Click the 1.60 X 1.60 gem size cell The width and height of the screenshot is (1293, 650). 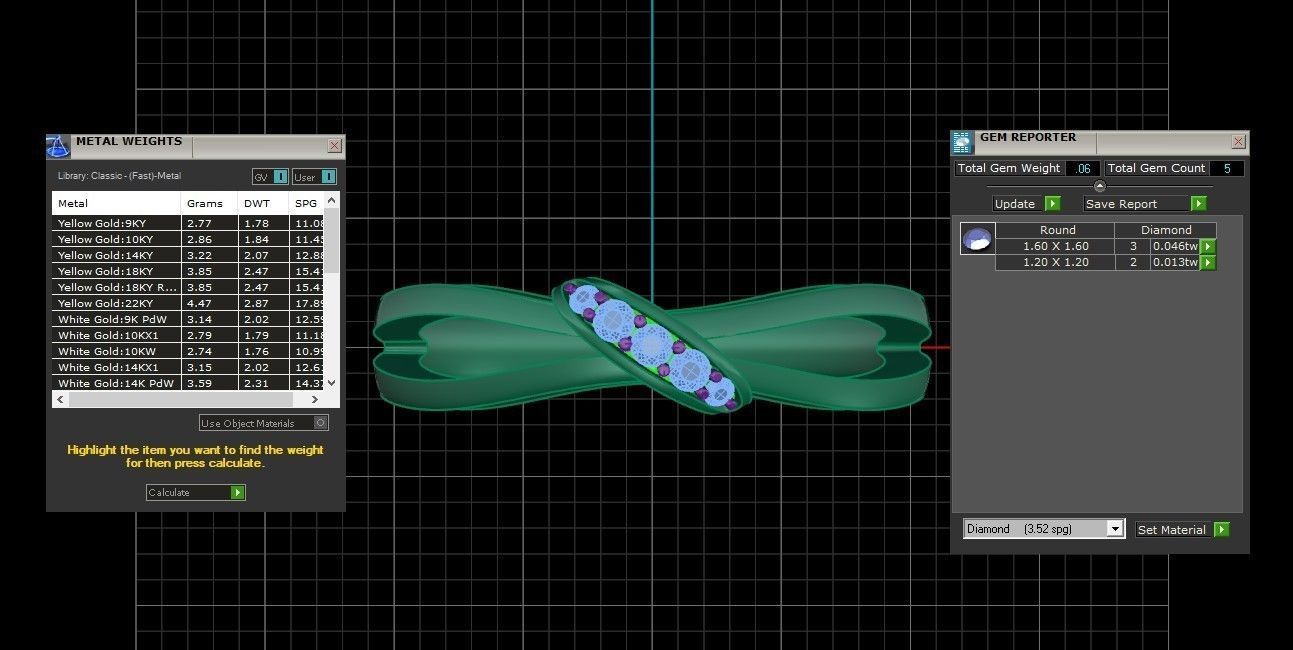point(1056,246)
